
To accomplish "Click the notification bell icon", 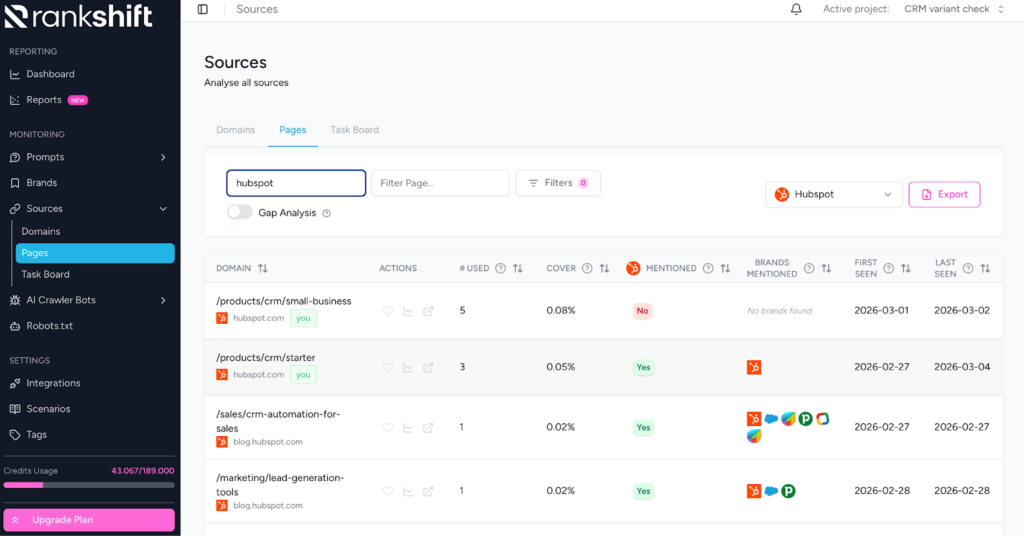I will [796, 9].
